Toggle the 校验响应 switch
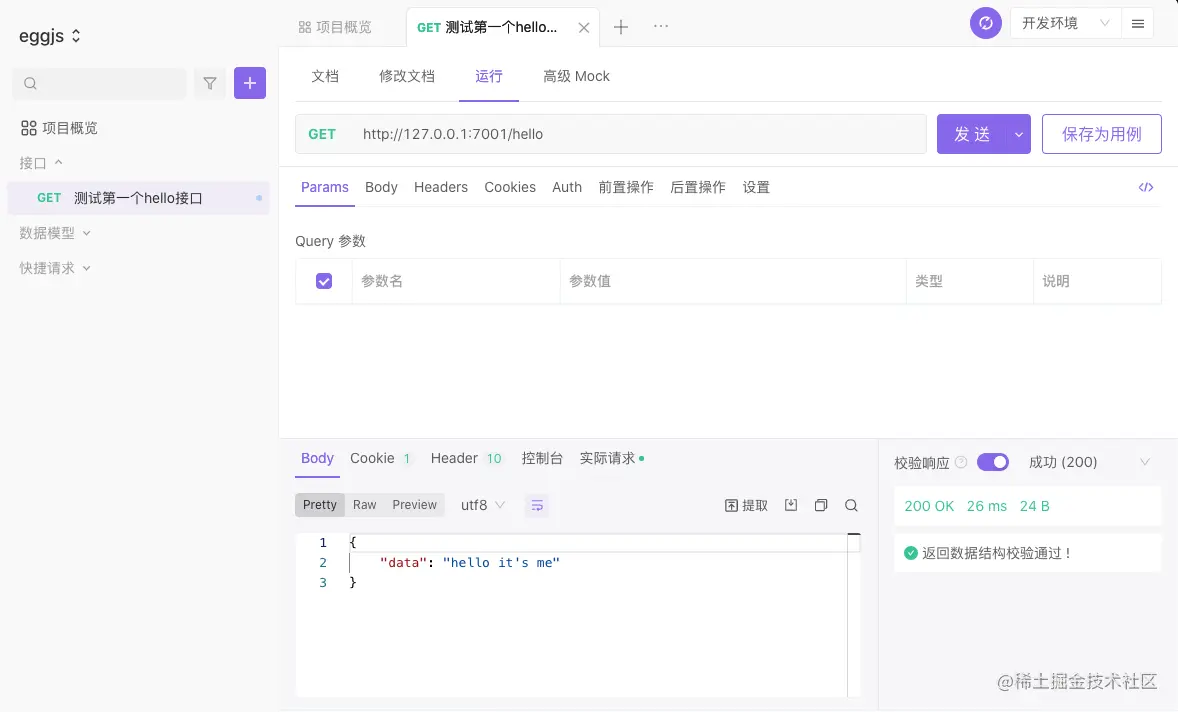This screenshot has width=1178, height=712. 992,462
